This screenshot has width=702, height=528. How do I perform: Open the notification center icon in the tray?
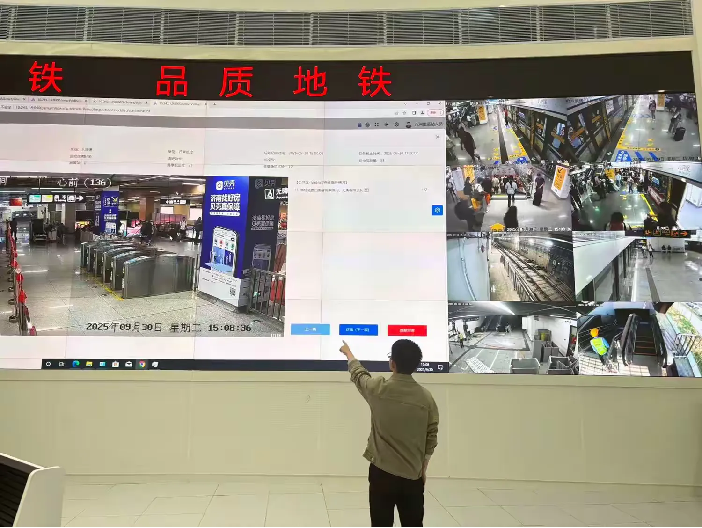click(x=441, y=367)
